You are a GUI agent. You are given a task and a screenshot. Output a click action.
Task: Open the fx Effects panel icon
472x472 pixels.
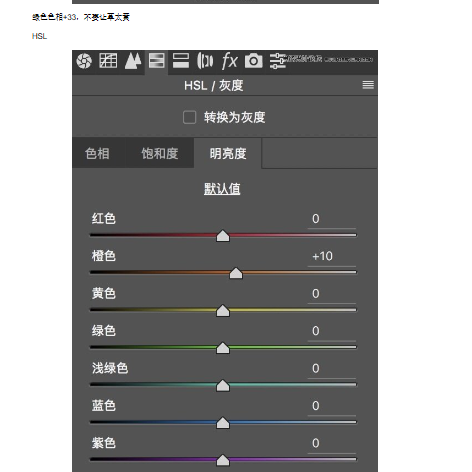[230, 61]
